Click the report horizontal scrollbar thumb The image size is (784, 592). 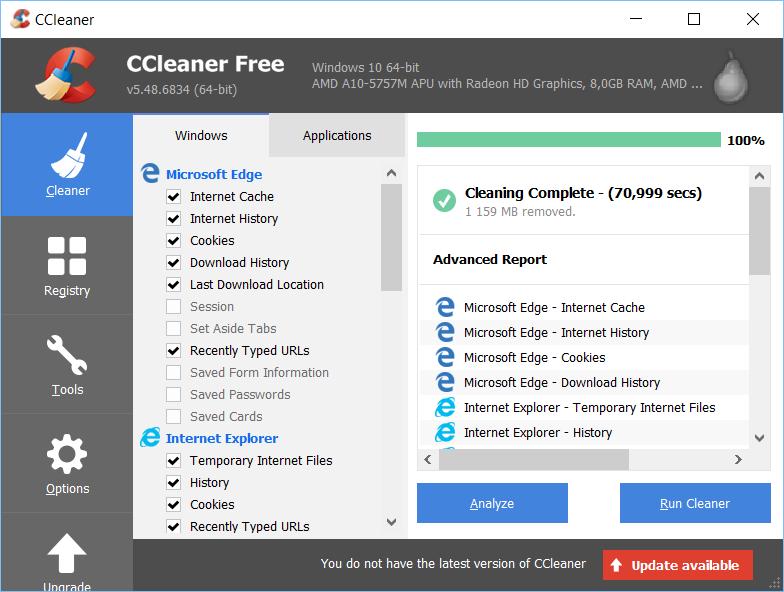[534, 460]
